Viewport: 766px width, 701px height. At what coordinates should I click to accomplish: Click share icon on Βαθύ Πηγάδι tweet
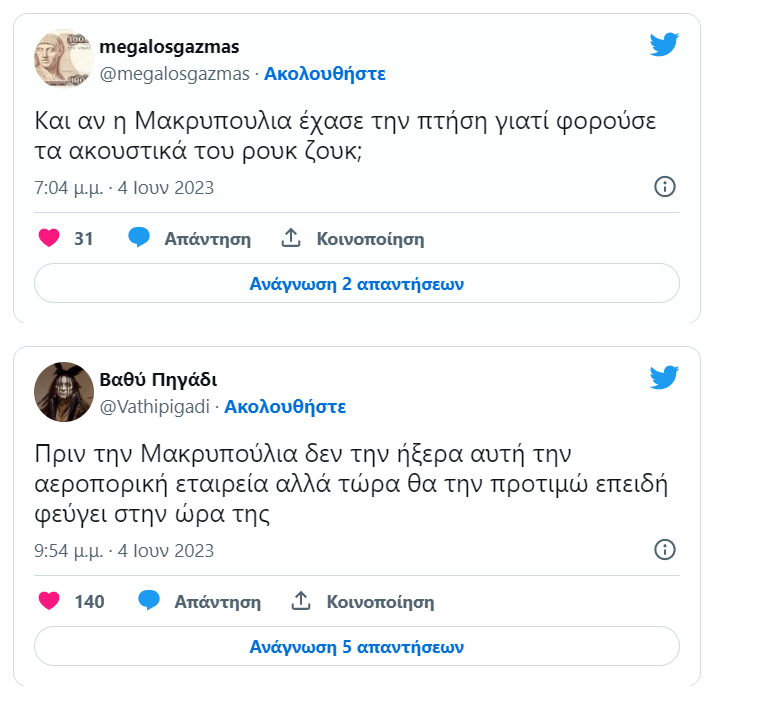click(x=301, y=600)
